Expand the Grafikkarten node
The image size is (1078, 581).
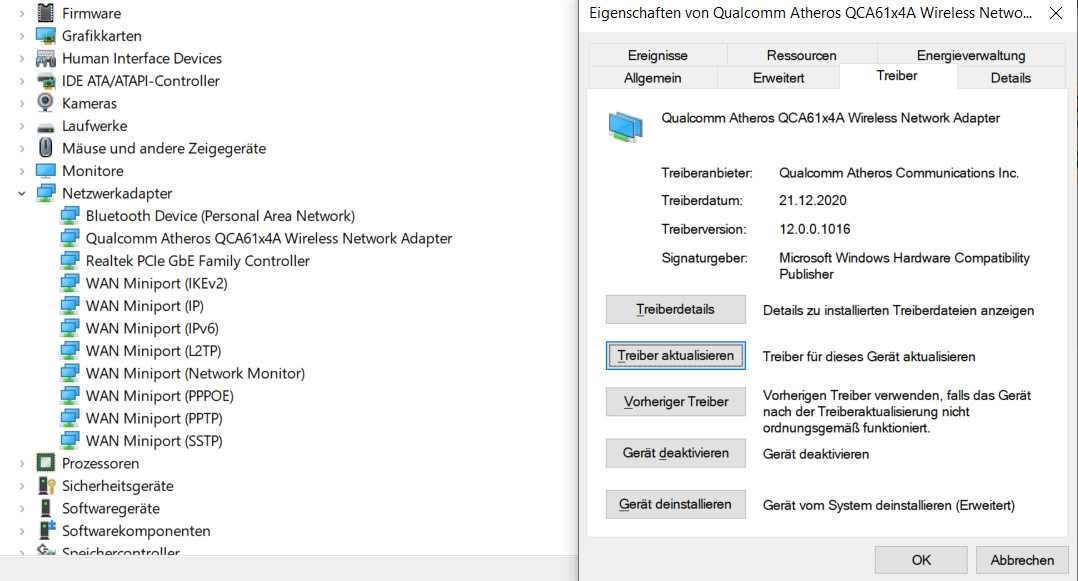coord(22,36)
